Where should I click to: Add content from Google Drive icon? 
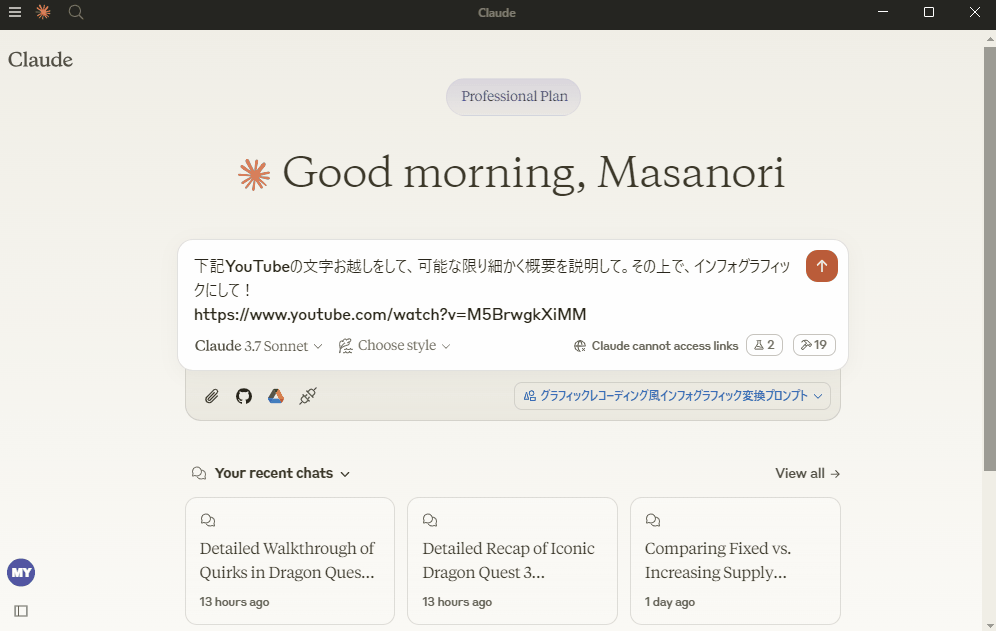tap(276, 397)
